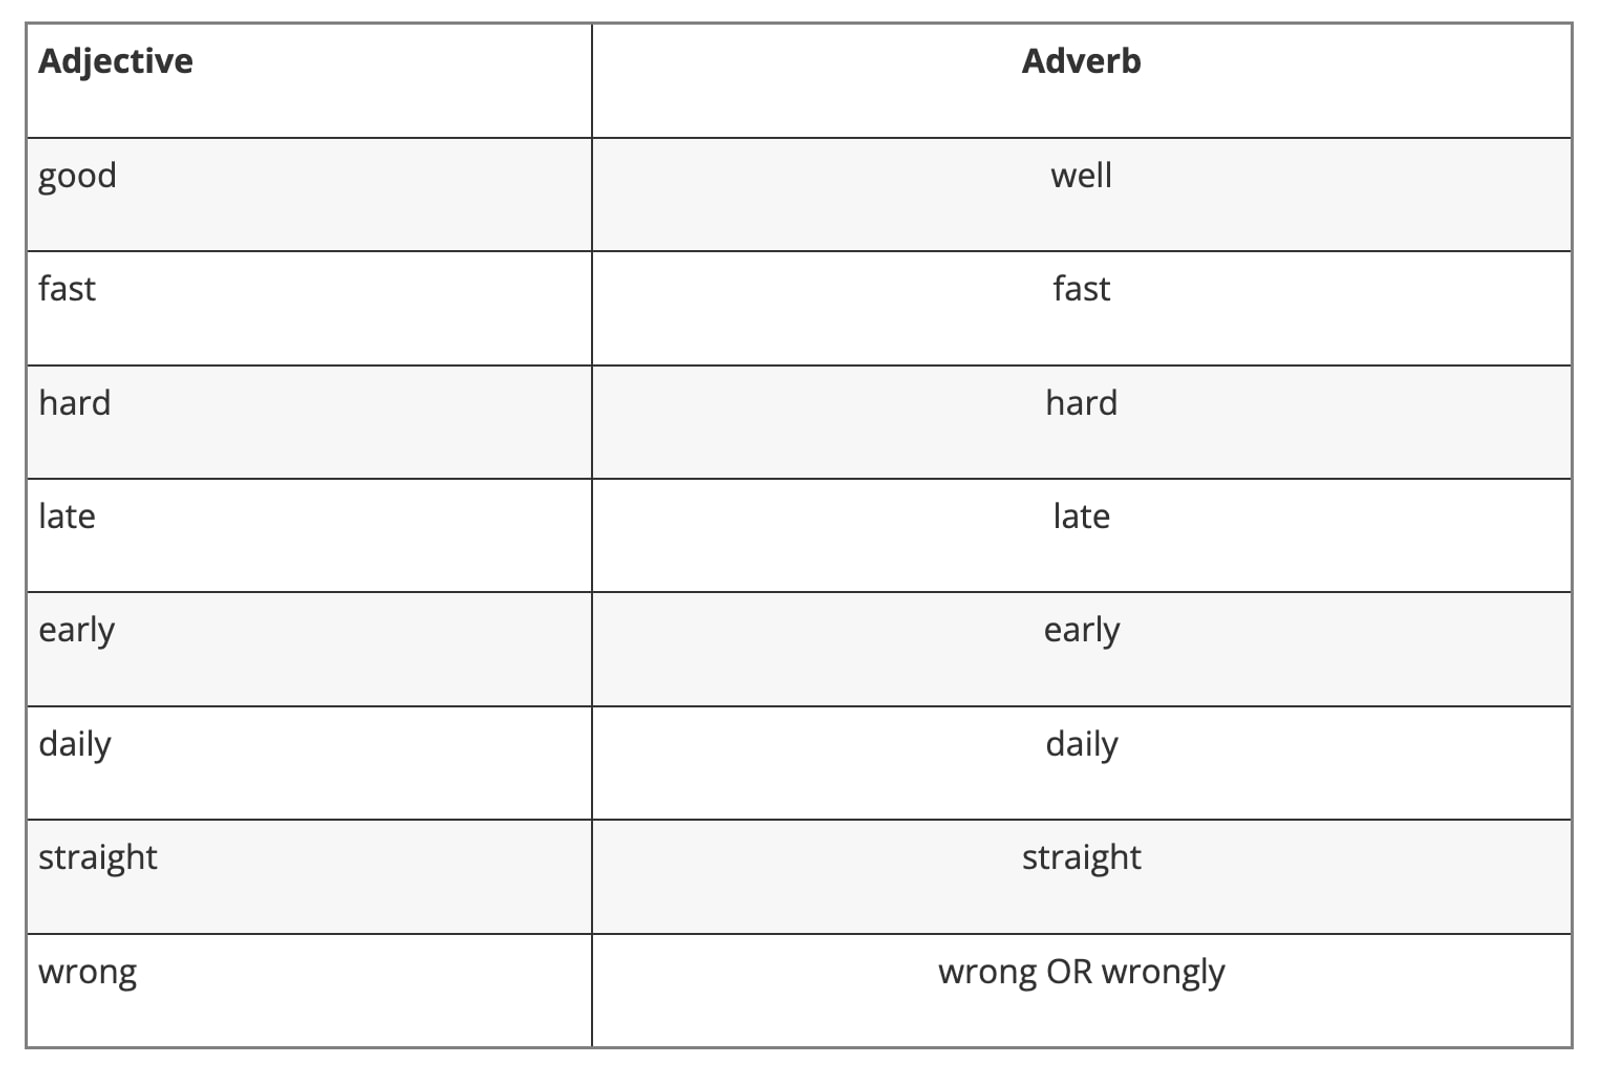
Task: Click 'daily' in the Adjective column
Action: point(74,745)
